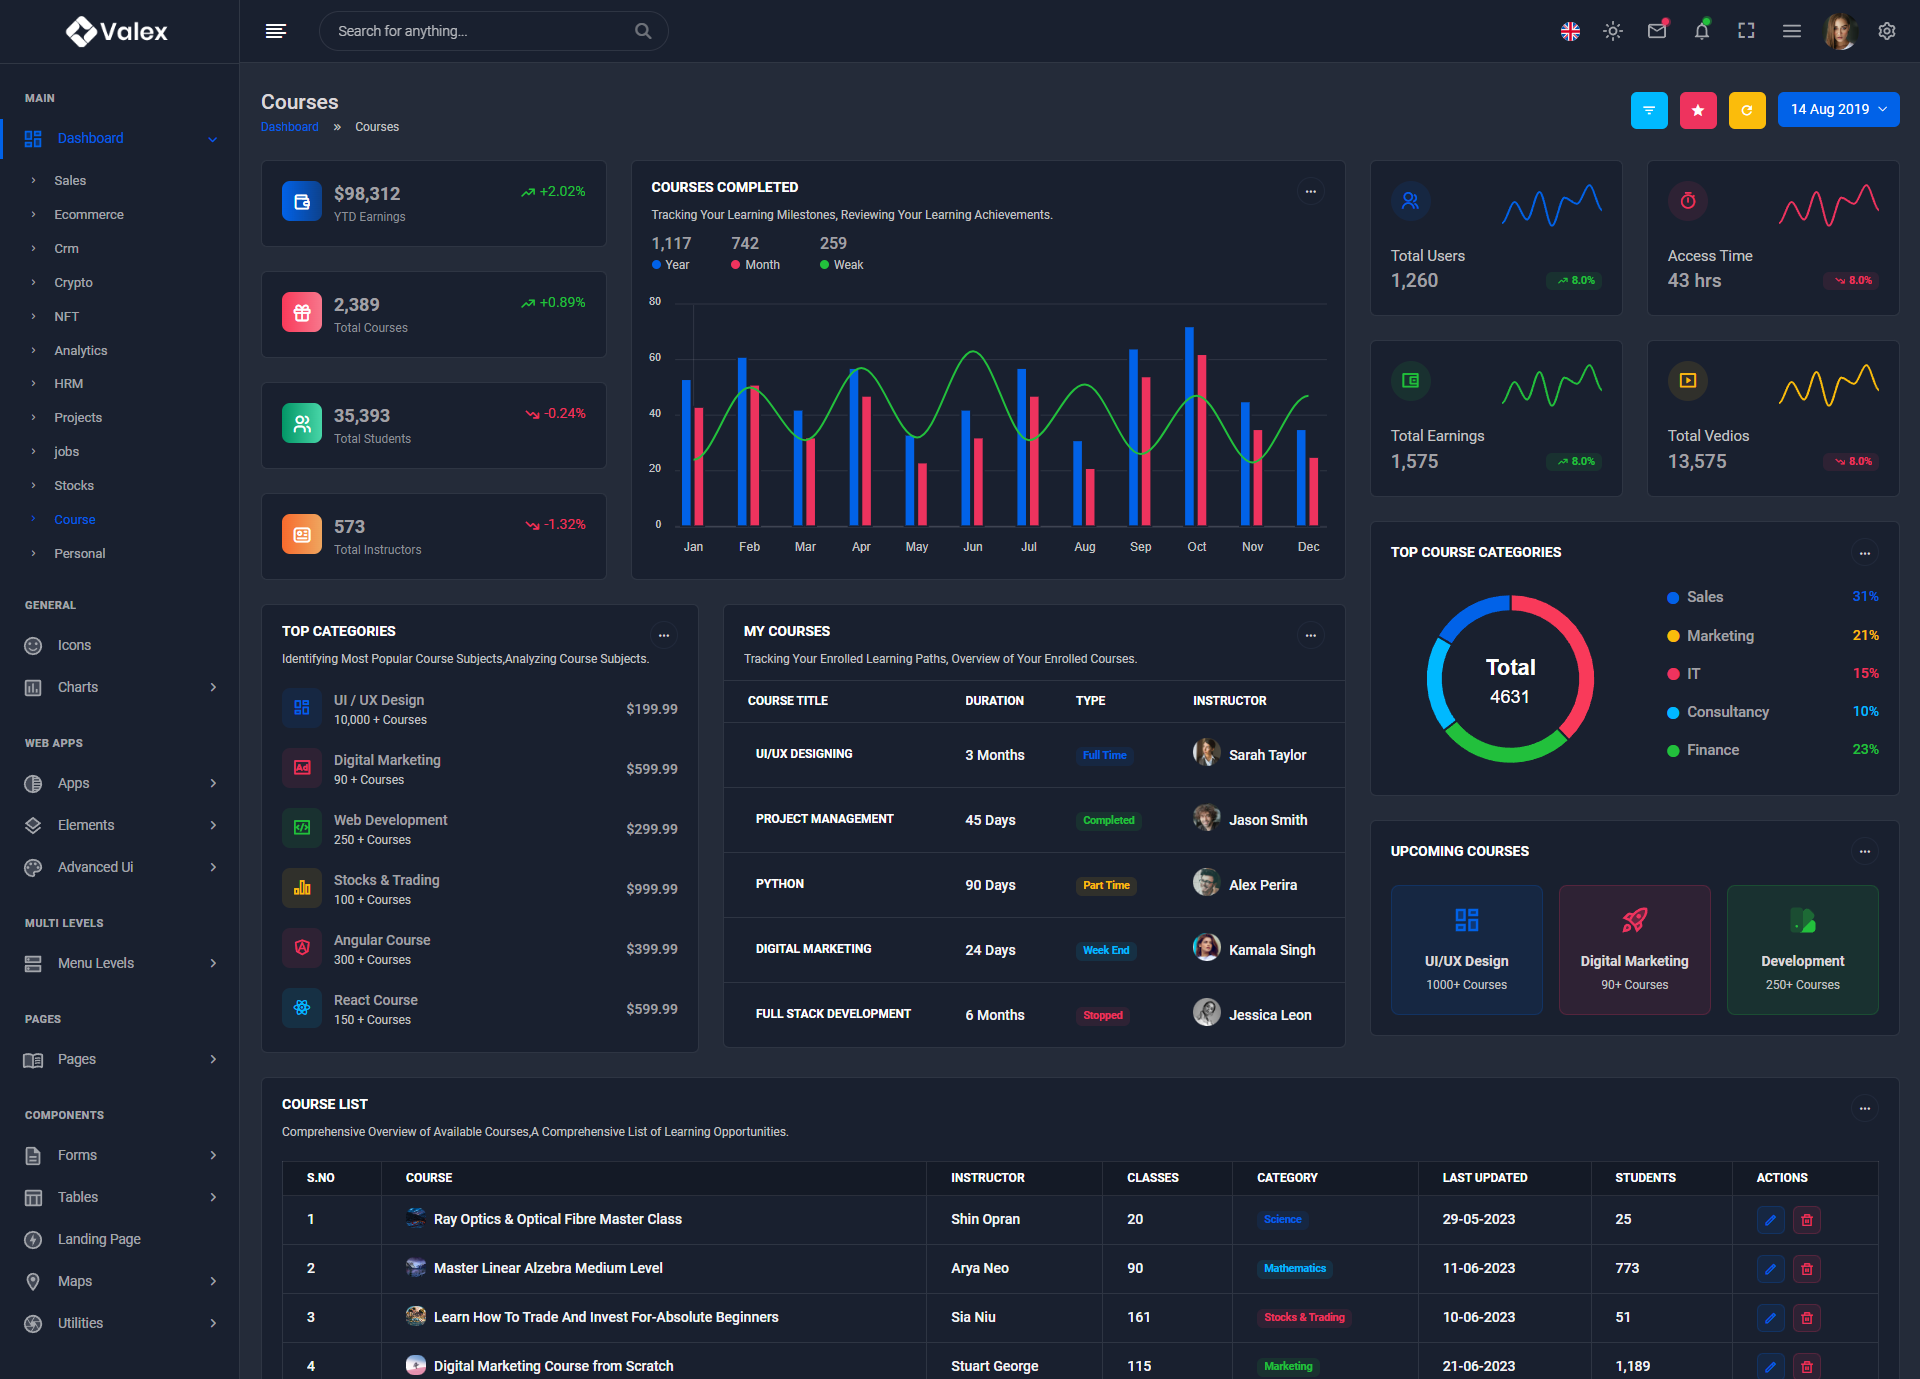Screen dimensions: 1920x1379
Task: Open the settings gear icon
Action: [x=1886, y=31]
